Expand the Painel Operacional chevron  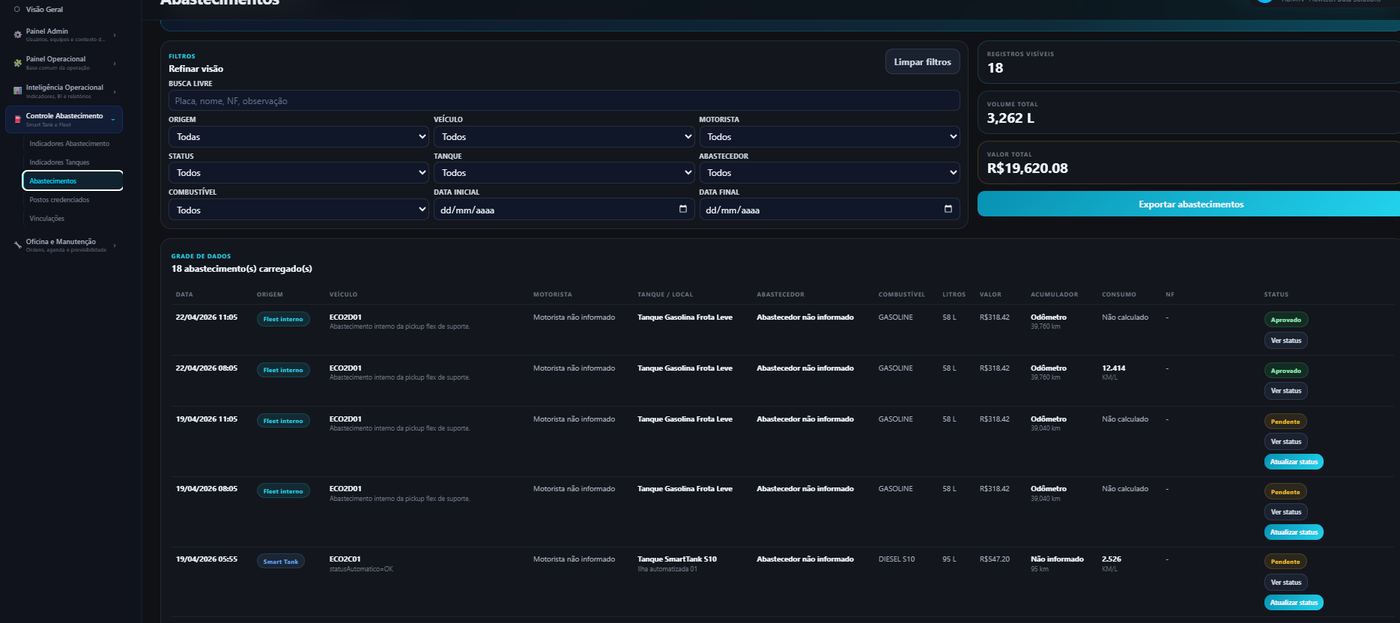(114, 63)
